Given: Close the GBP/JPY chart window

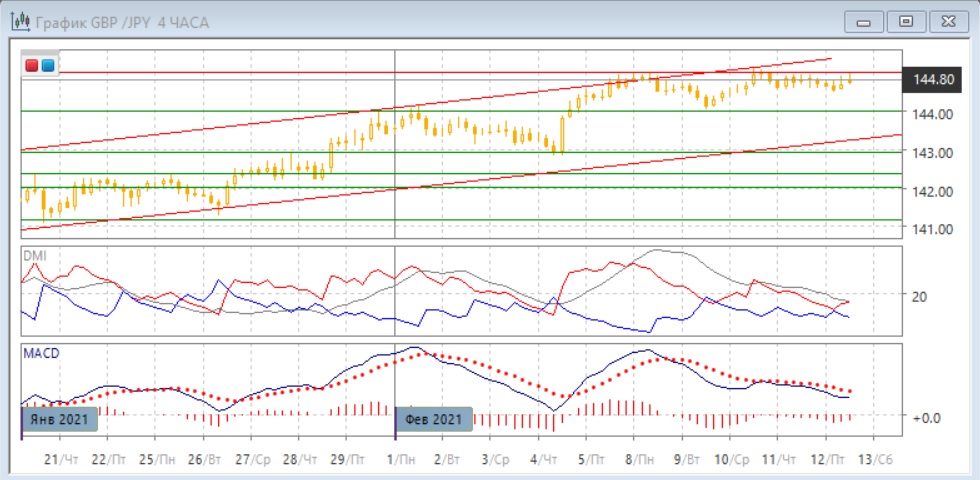Looking at the screenshot, I should pyautogui.click(x=945, y=21).
